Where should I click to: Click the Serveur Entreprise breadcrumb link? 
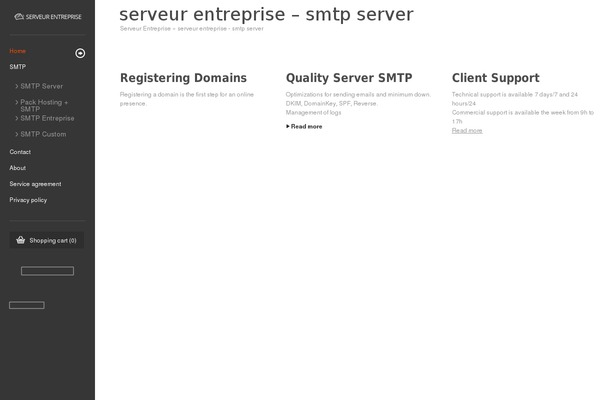pyautogui.click(x=145, y=29)
